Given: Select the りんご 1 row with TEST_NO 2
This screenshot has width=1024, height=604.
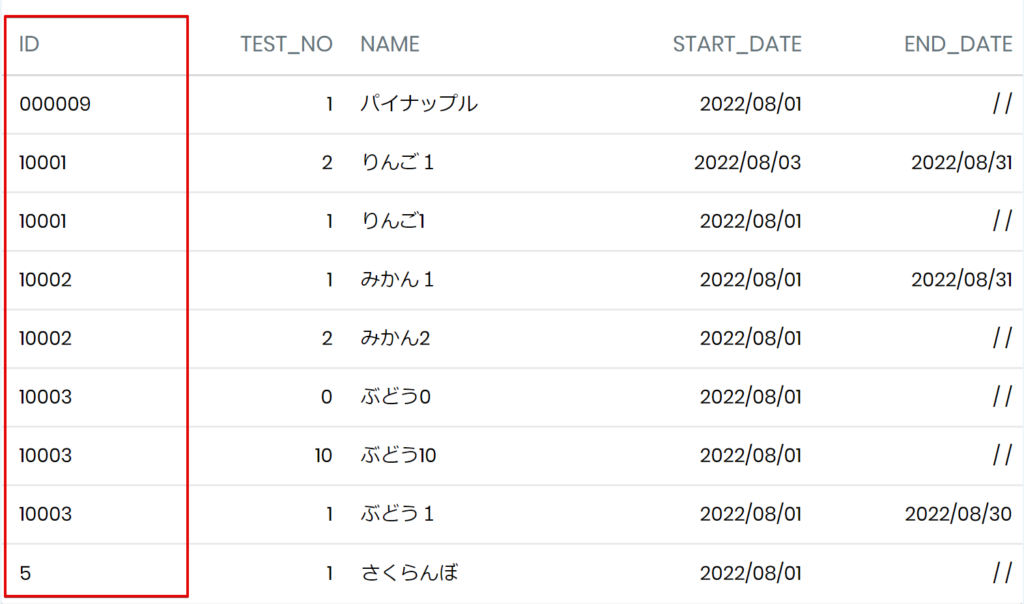Looking at the screenshot, I should click(512, 163).
